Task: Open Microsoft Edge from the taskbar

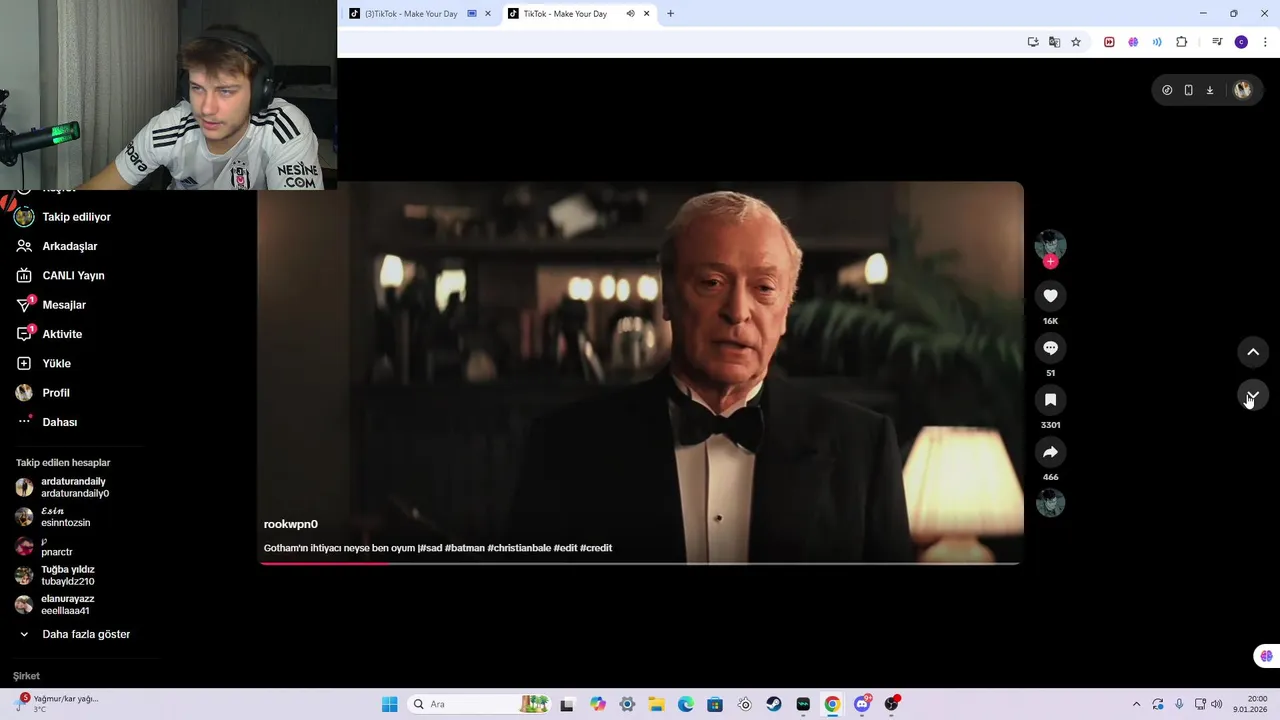Action: (686, 704)
